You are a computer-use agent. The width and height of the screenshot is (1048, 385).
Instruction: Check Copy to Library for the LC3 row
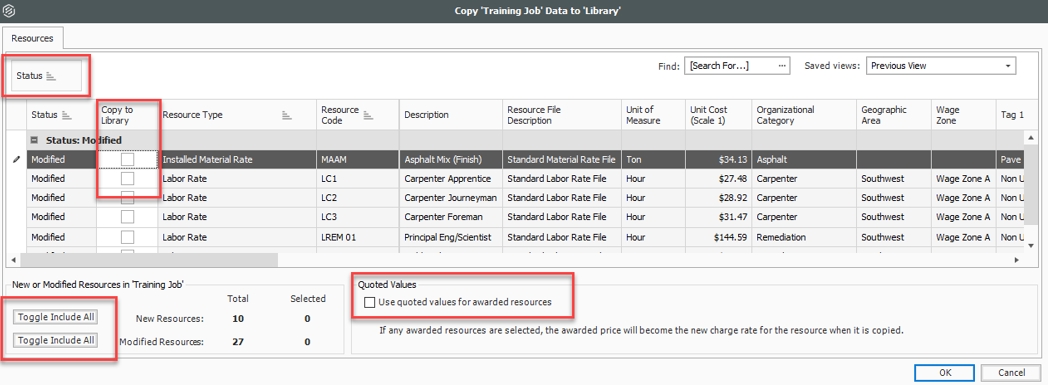tap(128, 217)
